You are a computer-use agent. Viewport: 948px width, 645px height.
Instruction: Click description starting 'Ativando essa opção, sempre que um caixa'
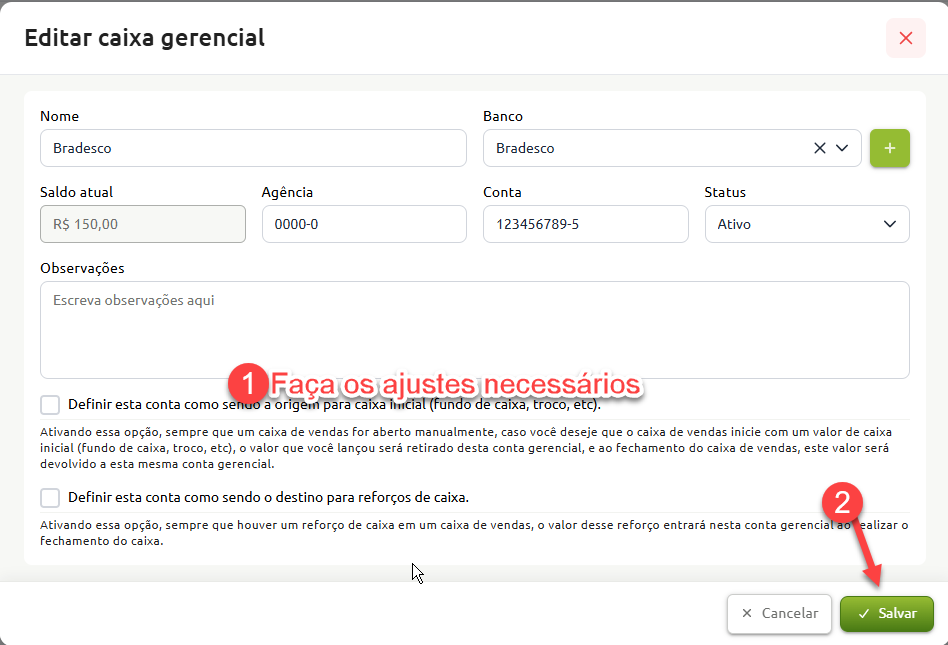466,448
